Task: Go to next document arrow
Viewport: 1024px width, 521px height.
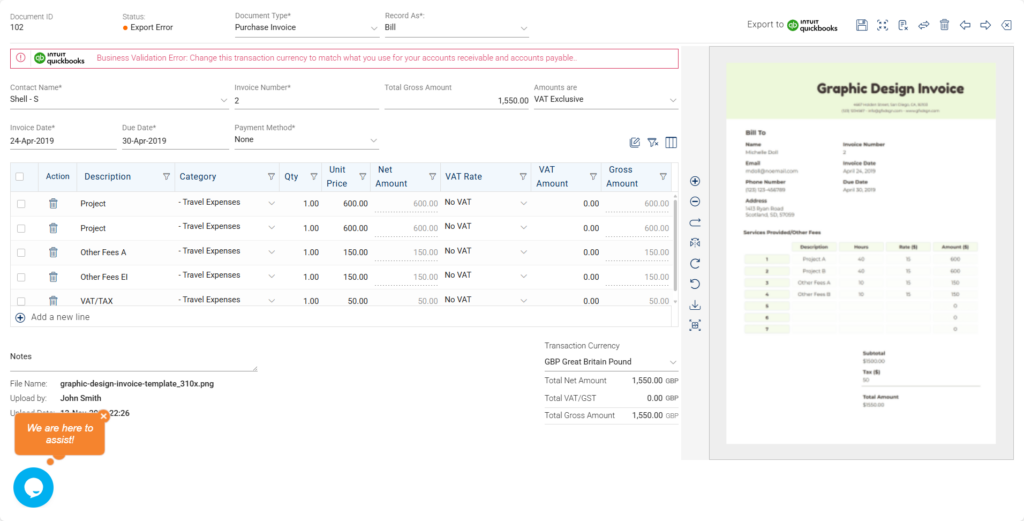Action: click(985, 25)
